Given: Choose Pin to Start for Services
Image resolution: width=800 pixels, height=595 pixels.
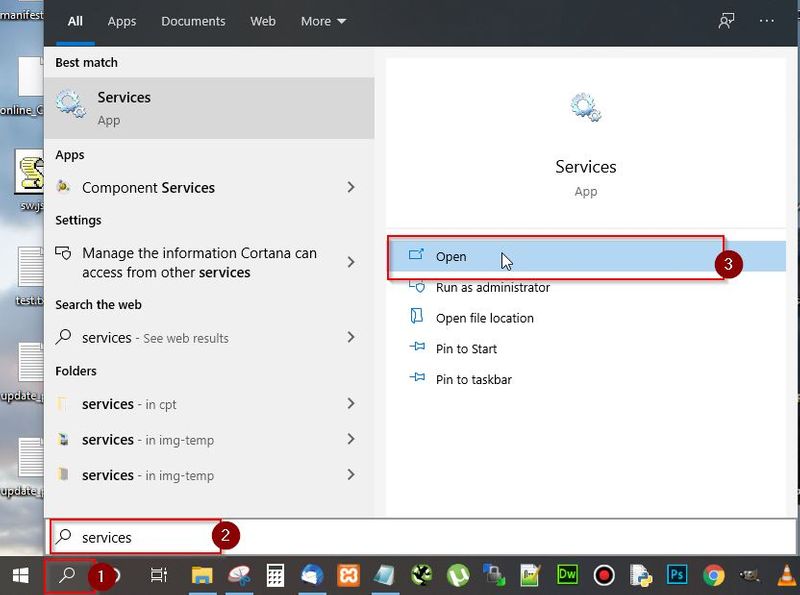Looking at the screenshot, I should click(586, 349).
